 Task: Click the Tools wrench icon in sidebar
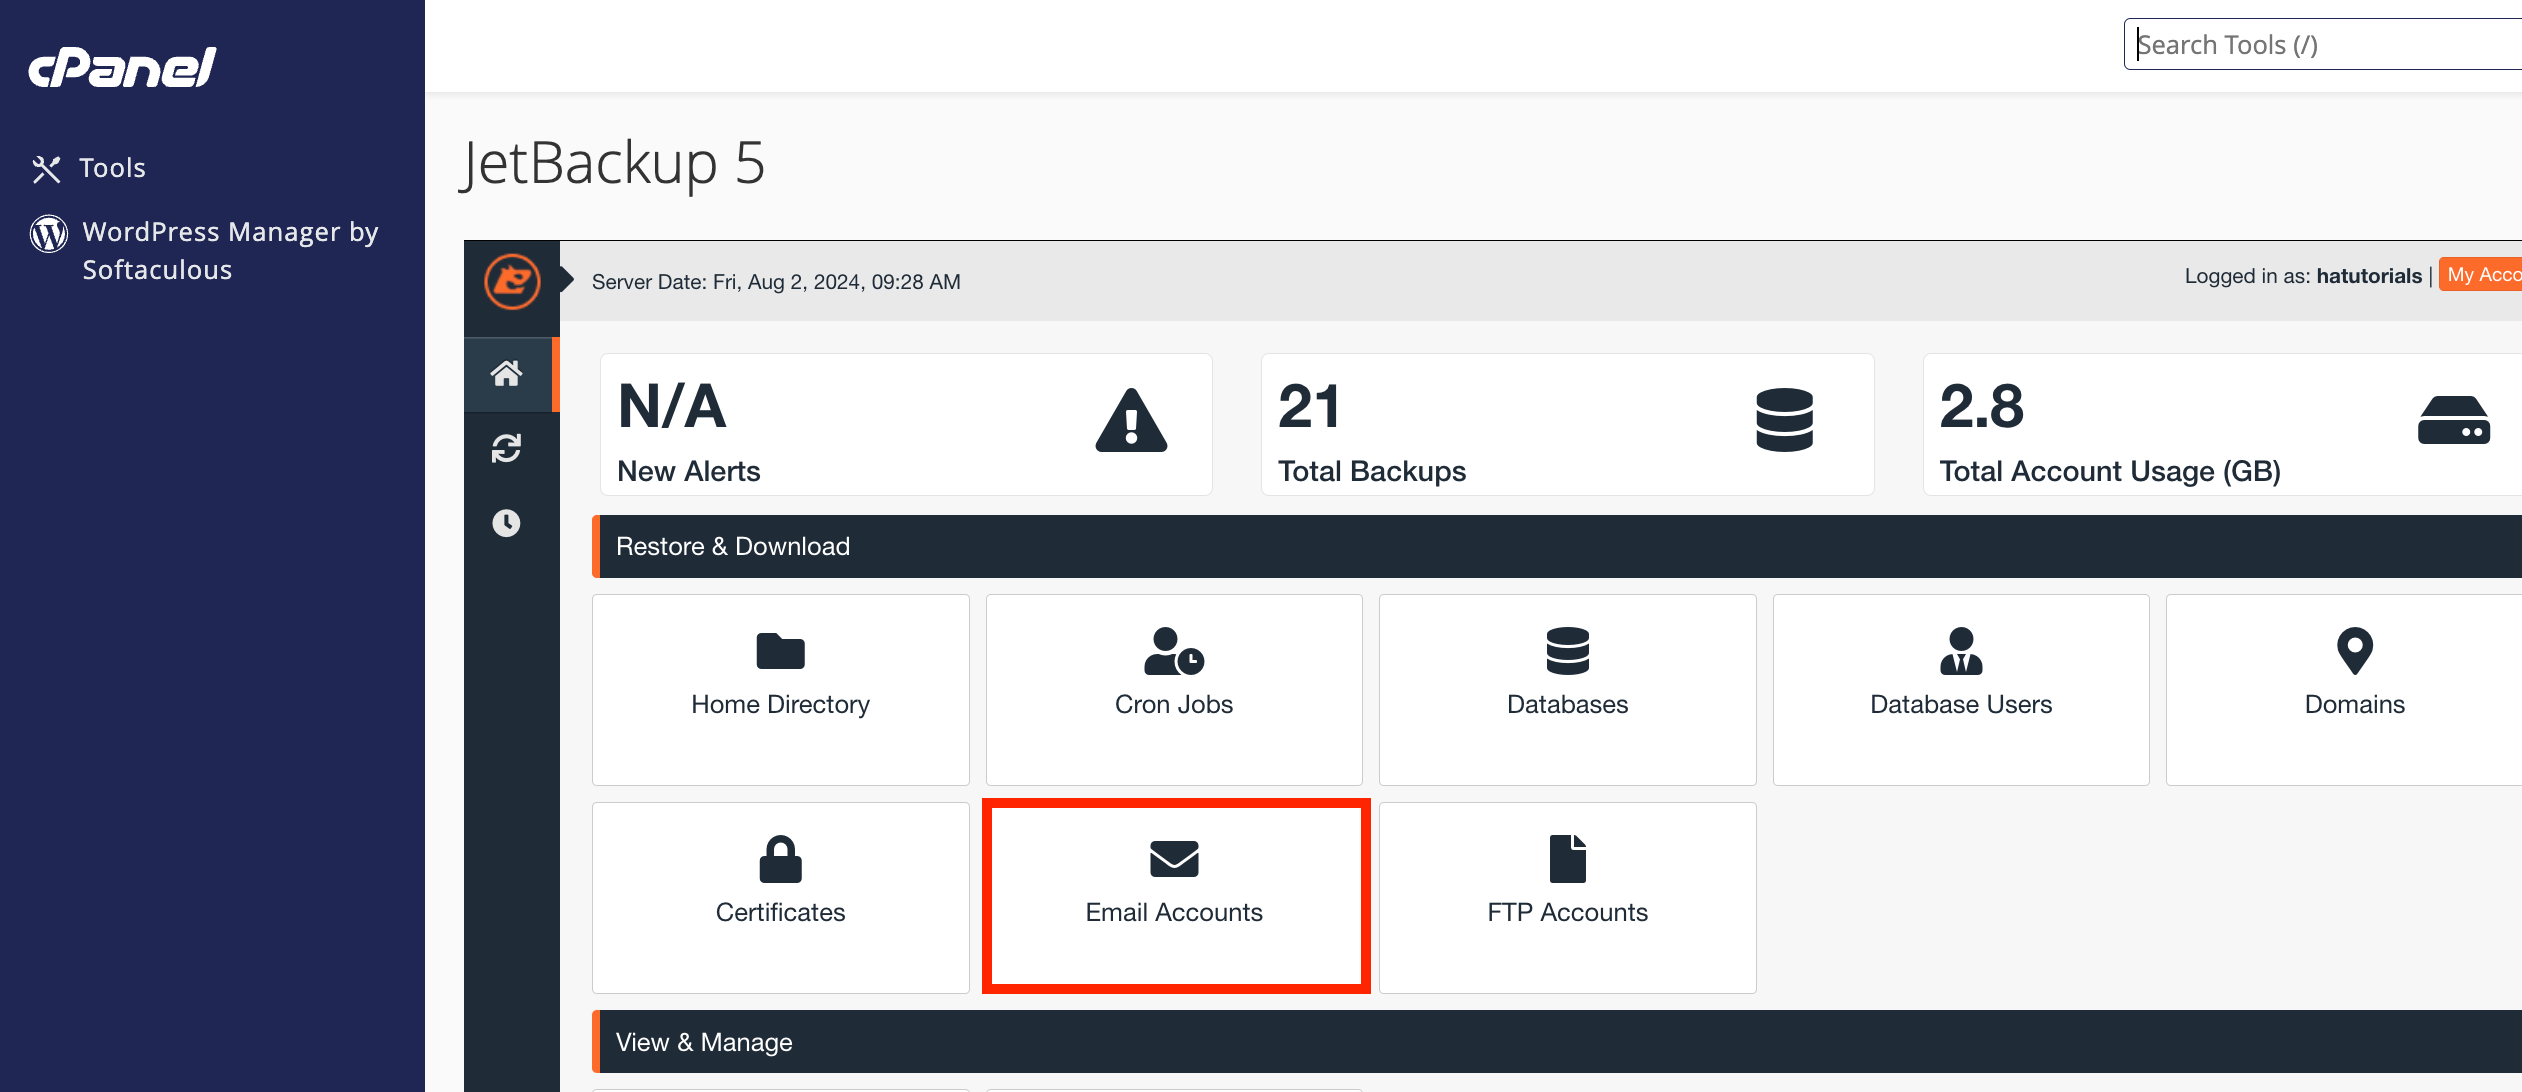tap(46, 169)
